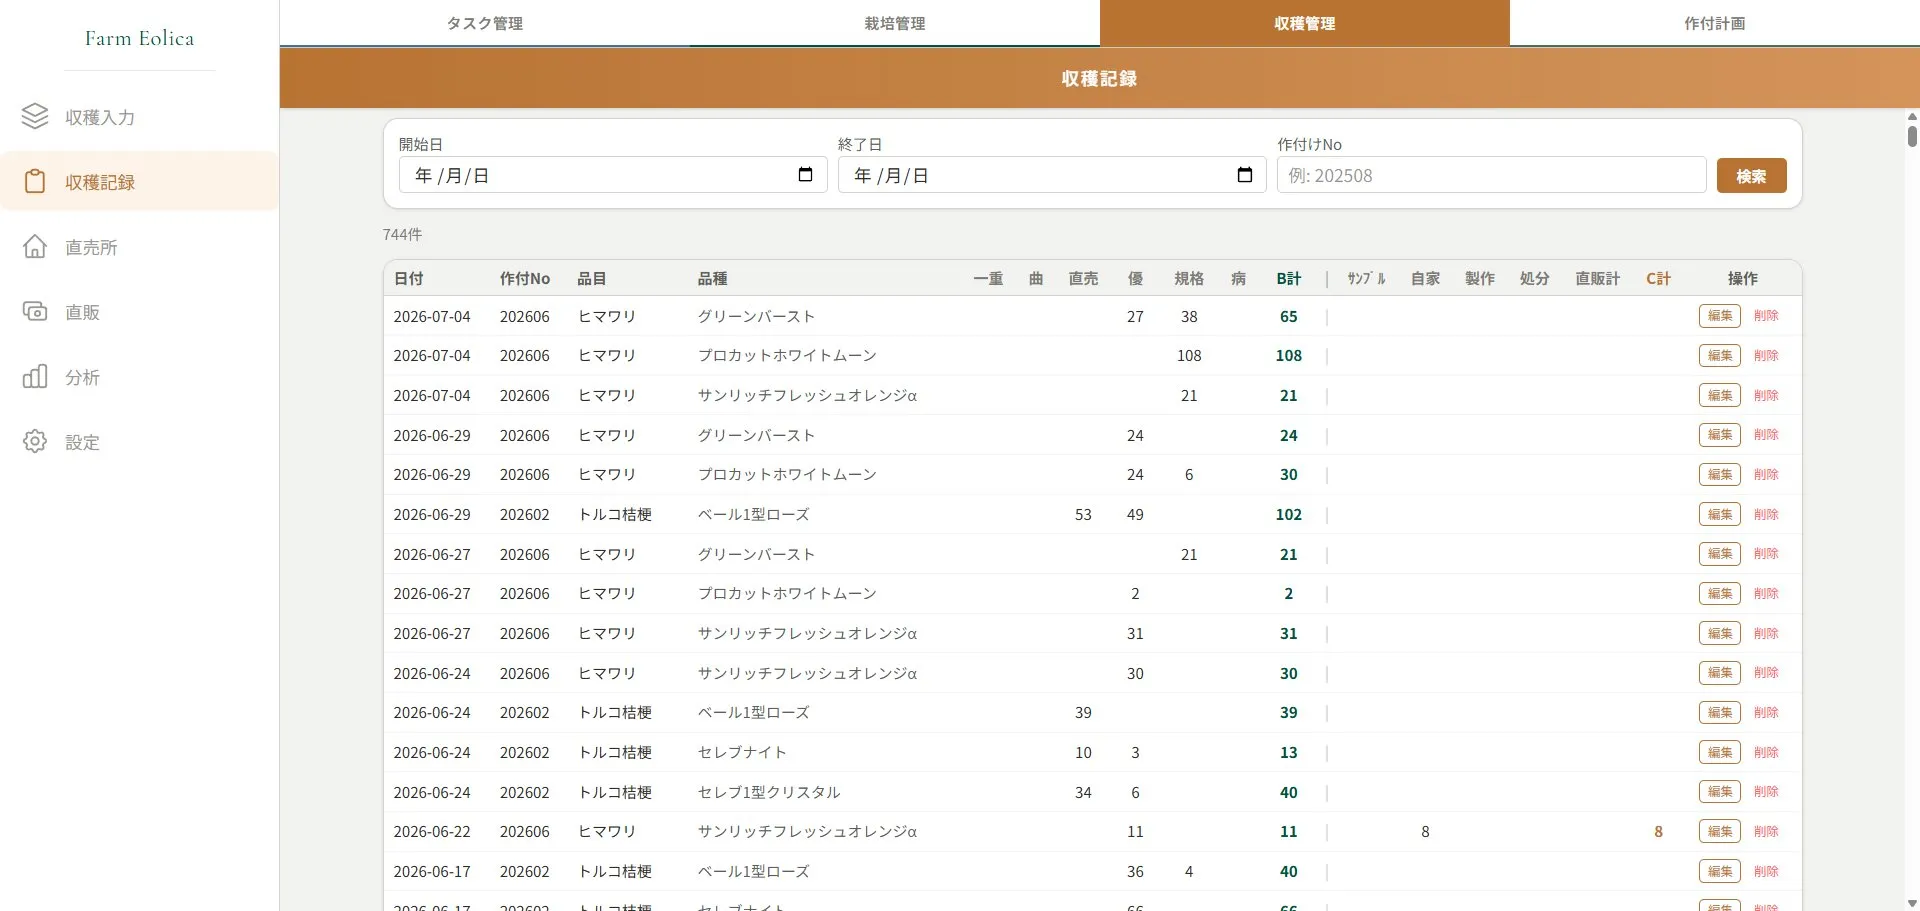
Task: Go to 収穫入力 in the sidebar
Action: (139, 117)
